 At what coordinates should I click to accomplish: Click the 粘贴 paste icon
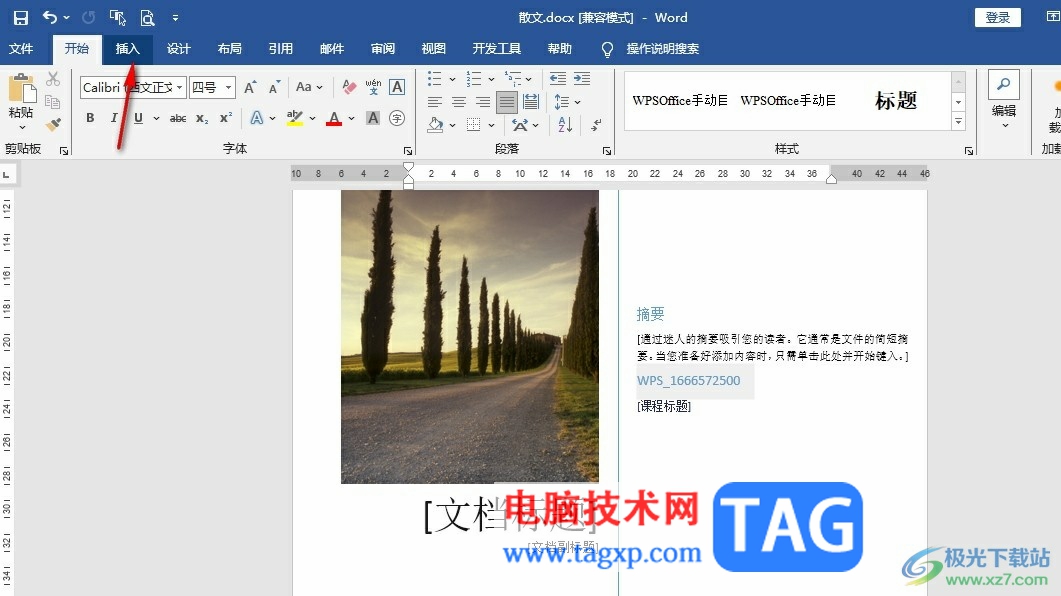point(21,89)
